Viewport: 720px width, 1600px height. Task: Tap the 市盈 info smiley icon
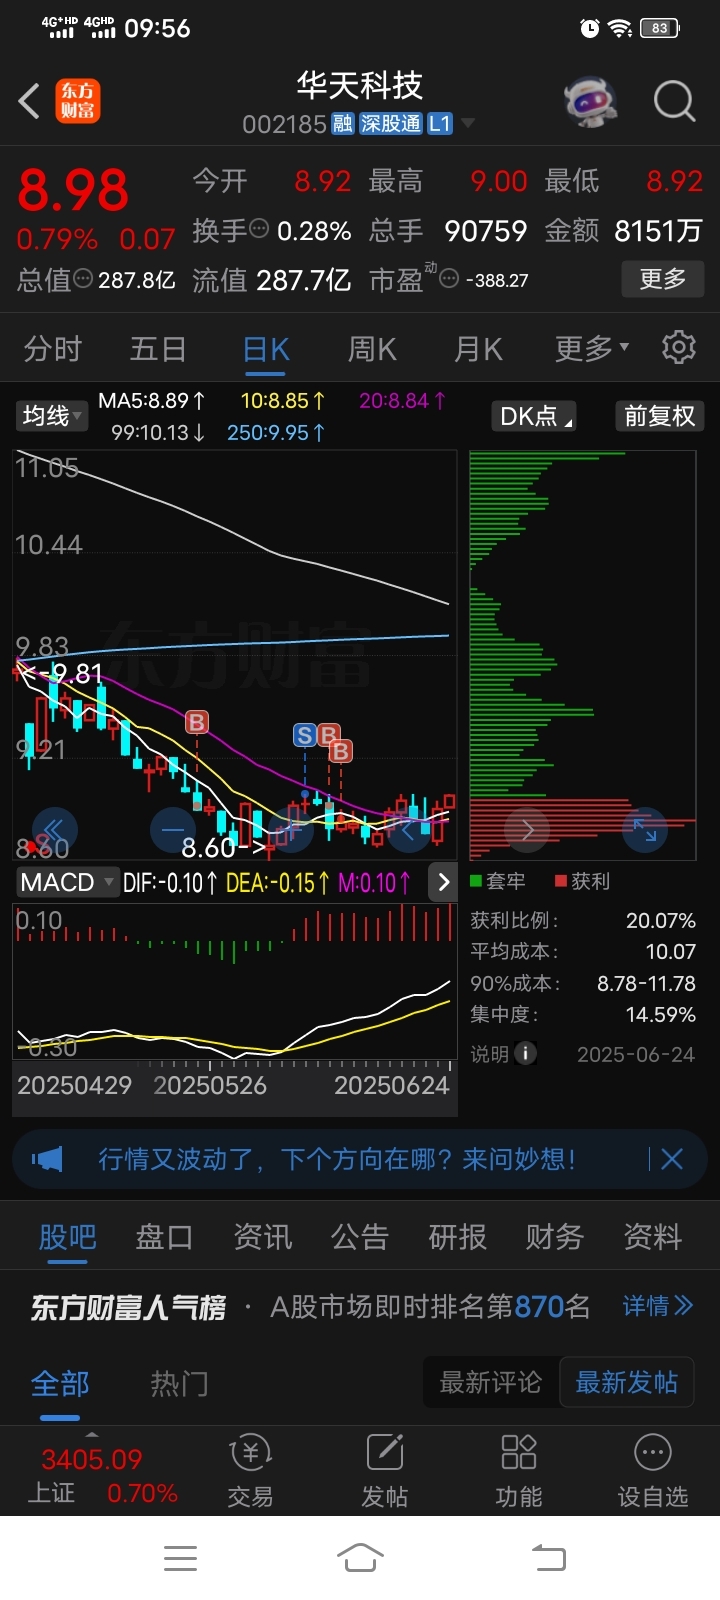(x=449, y=279)
